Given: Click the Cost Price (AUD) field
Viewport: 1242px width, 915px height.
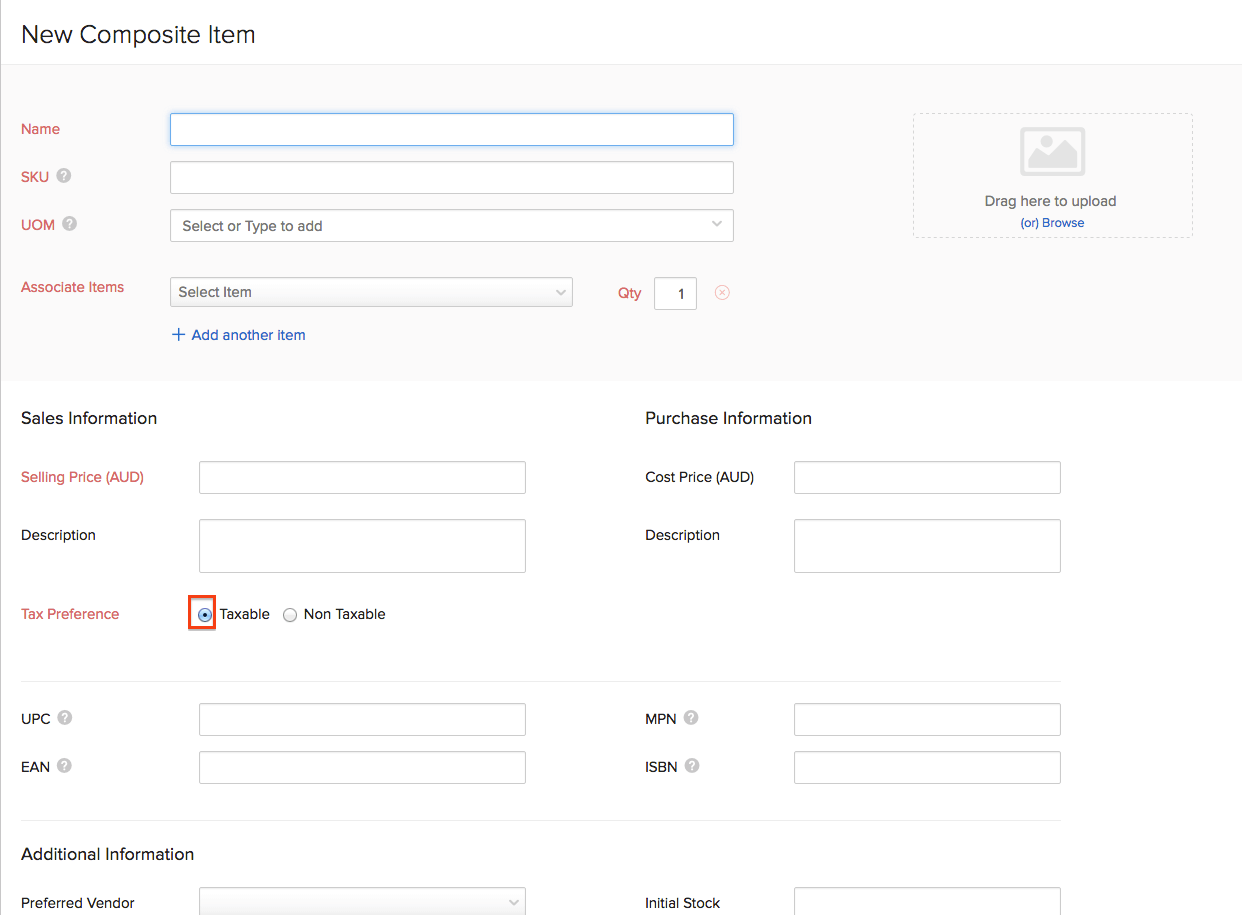Looking at the screenshot, I should [x=926, y=478].
